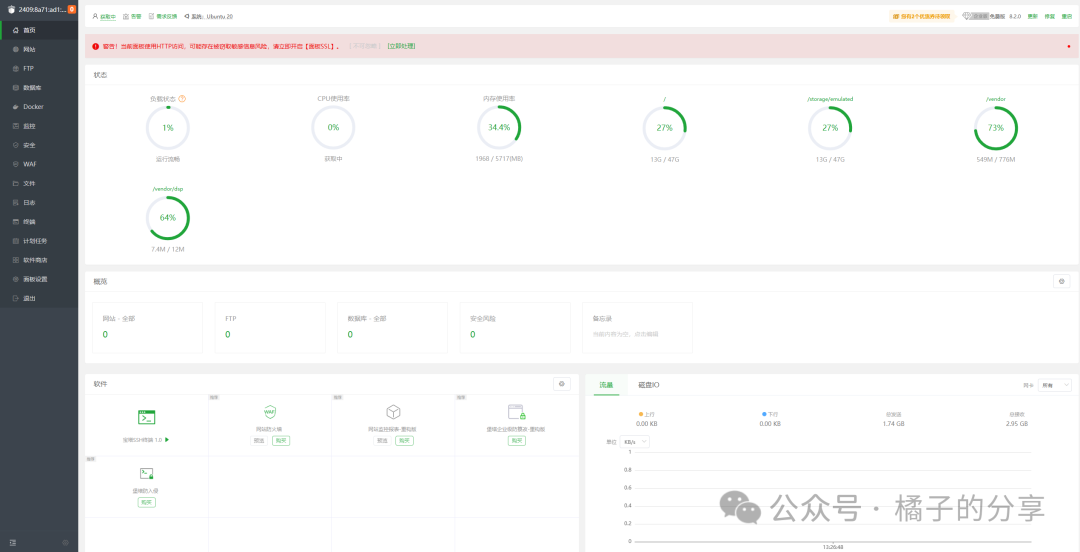Viewport: 1080px width, 552px height.
Task: Click purchase button under 网站防火墙
Action: tap(281, 440)
